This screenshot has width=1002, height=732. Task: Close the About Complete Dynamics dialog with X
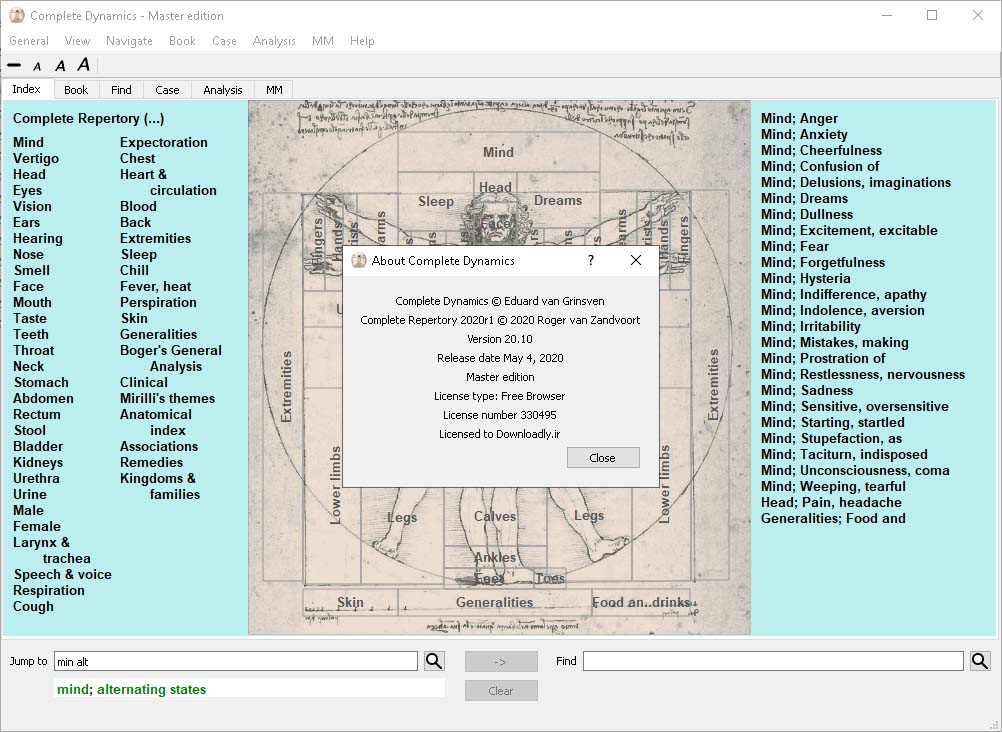(636, 260)
